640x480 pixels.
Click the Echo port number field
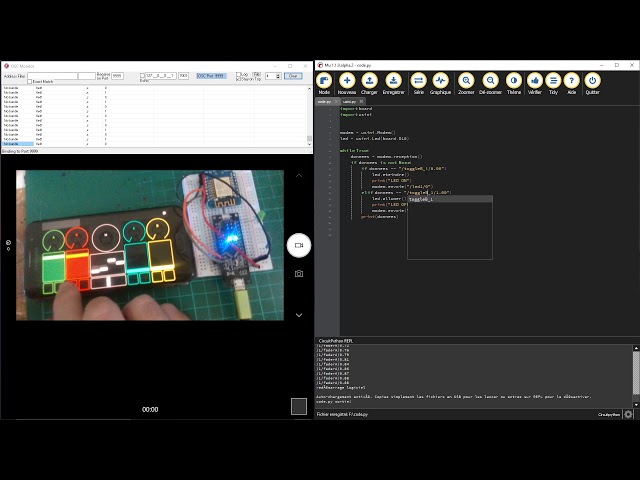183,76
